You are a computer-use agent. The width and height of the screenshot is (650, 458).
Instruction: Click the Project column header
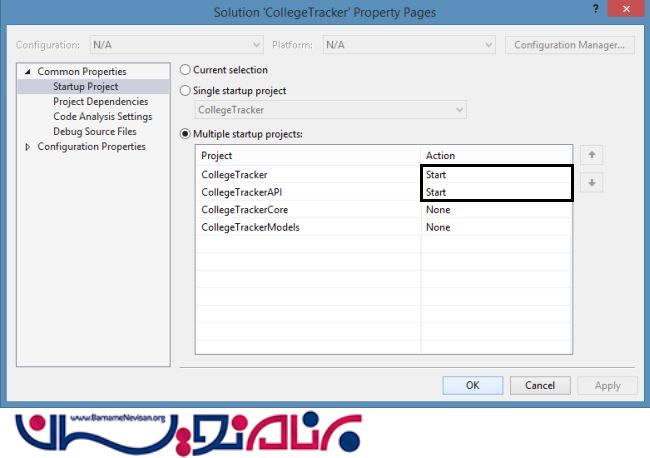[308, 155]
